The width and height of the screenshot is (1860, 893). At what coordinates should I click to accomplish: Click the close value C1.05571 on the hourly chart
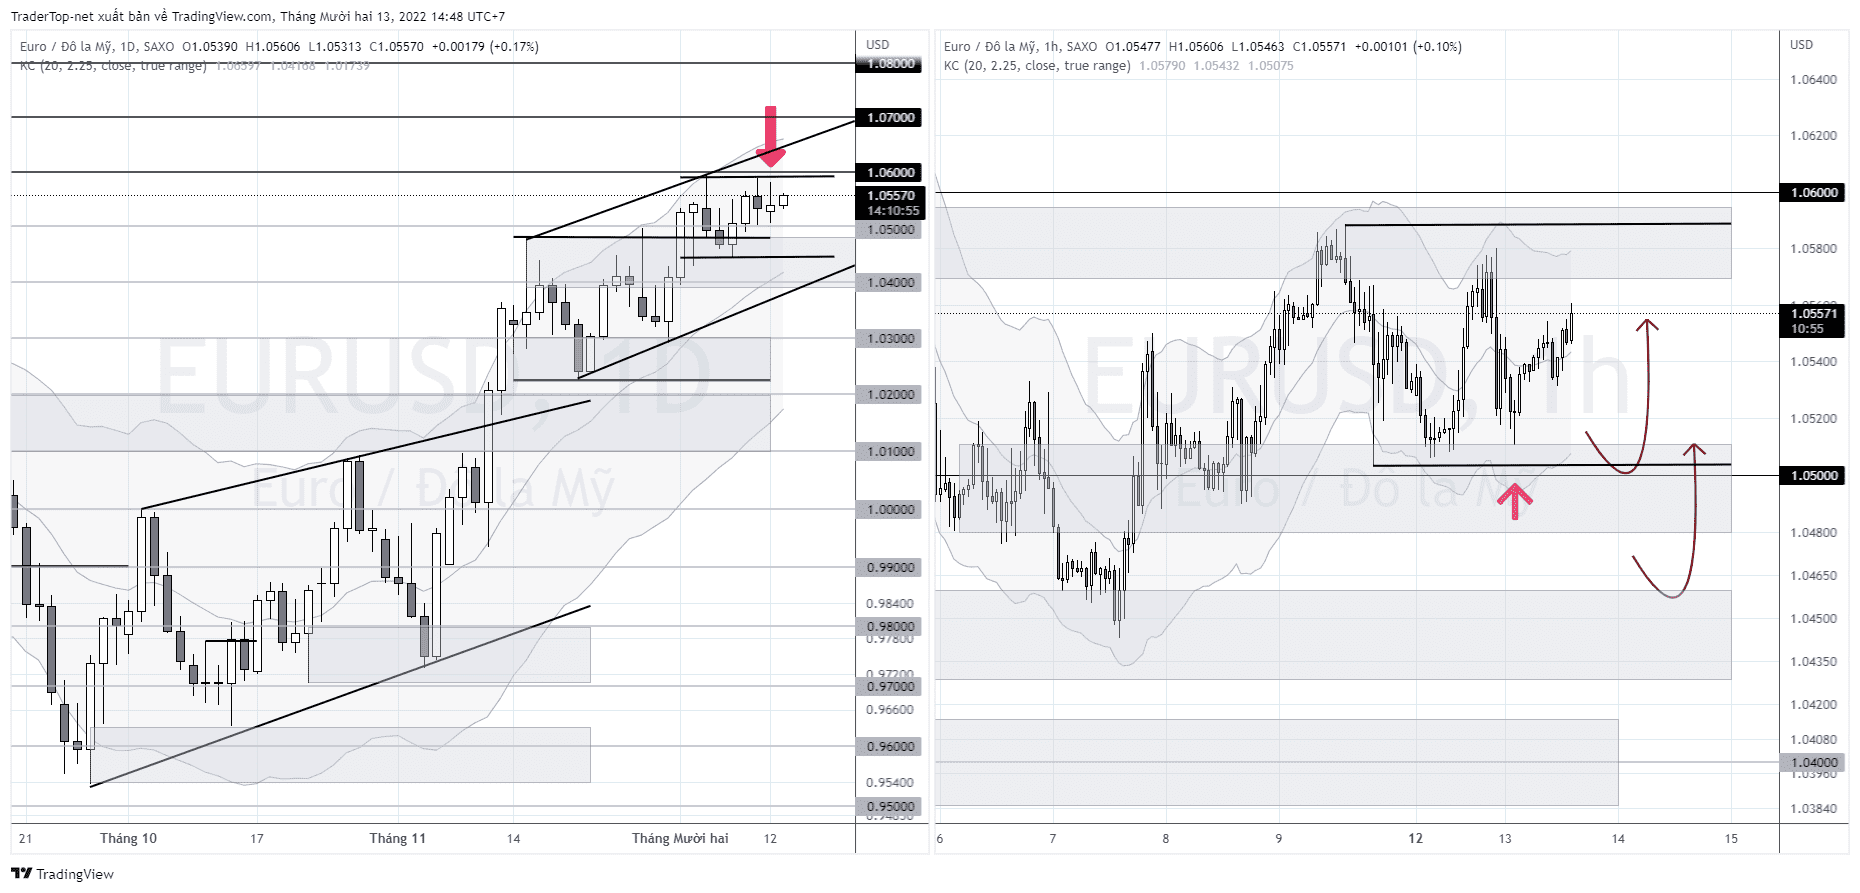[1320, 47]
